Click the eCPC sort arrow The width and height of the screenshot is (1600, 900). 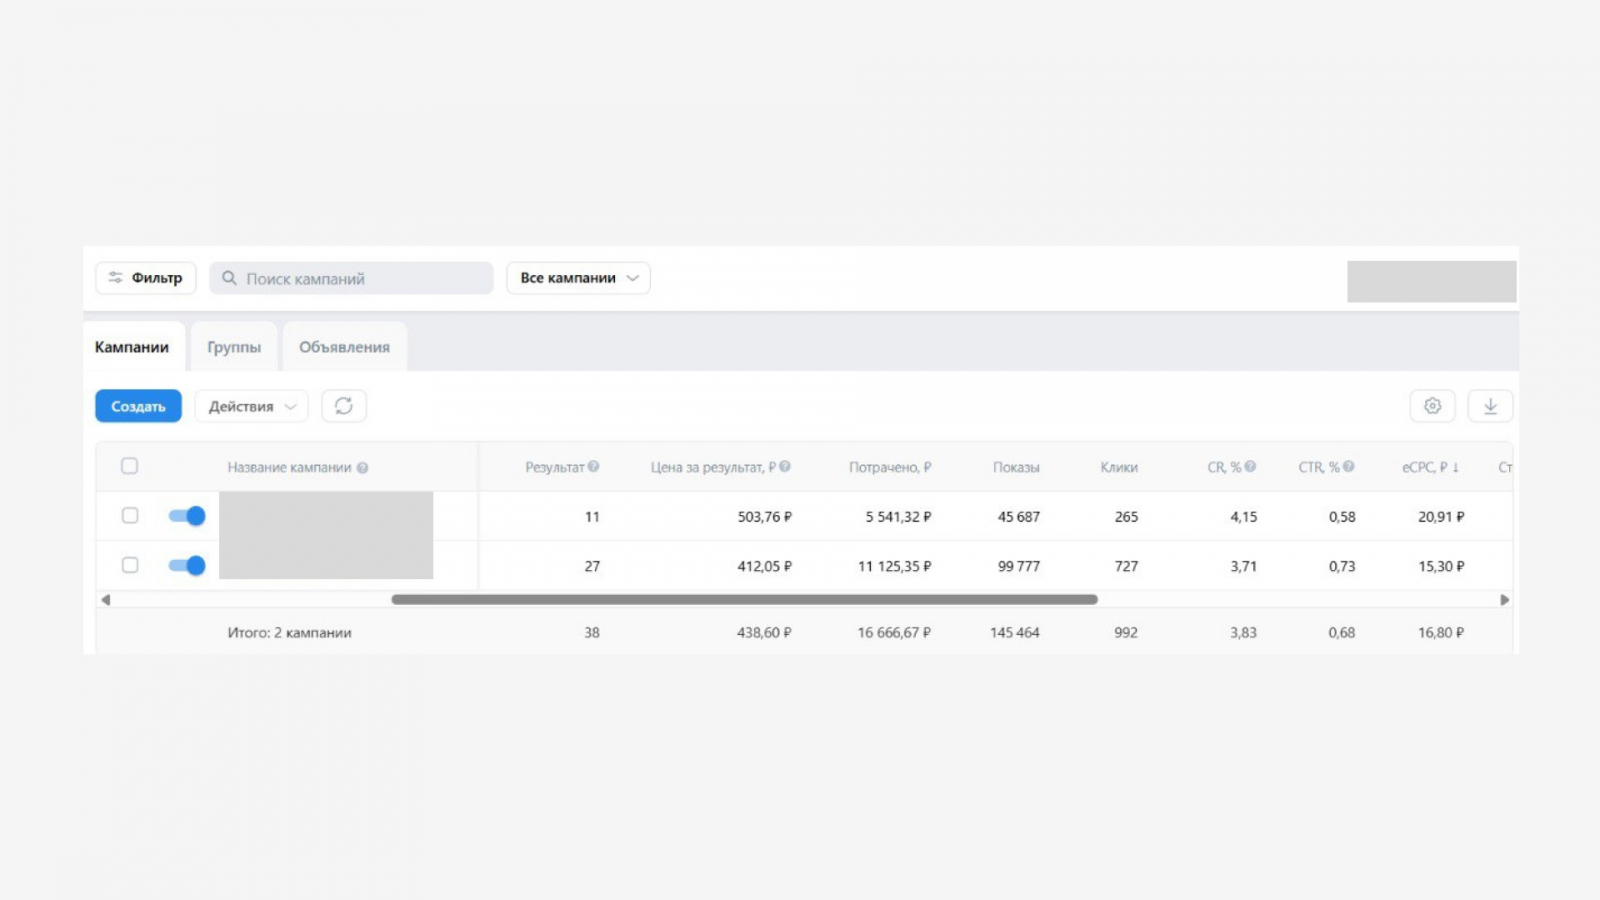1456,467
